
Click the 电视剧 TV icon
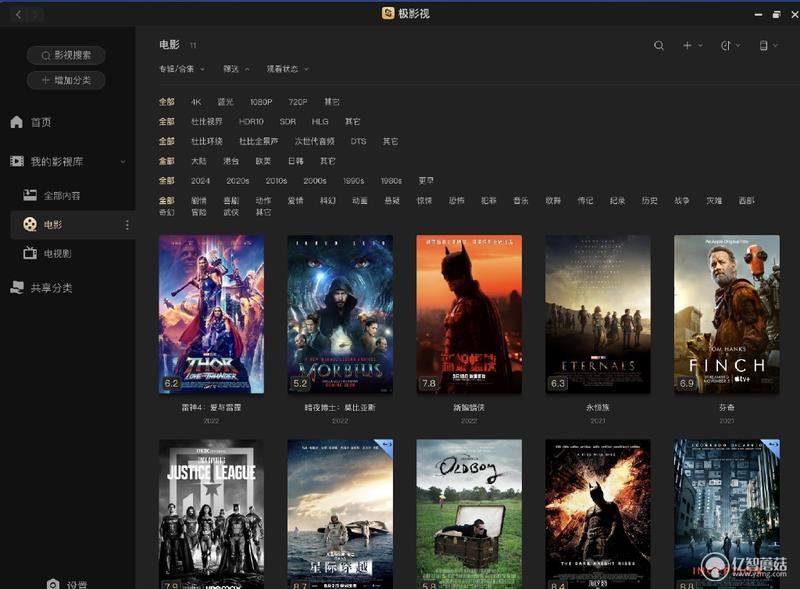point(30,253)
